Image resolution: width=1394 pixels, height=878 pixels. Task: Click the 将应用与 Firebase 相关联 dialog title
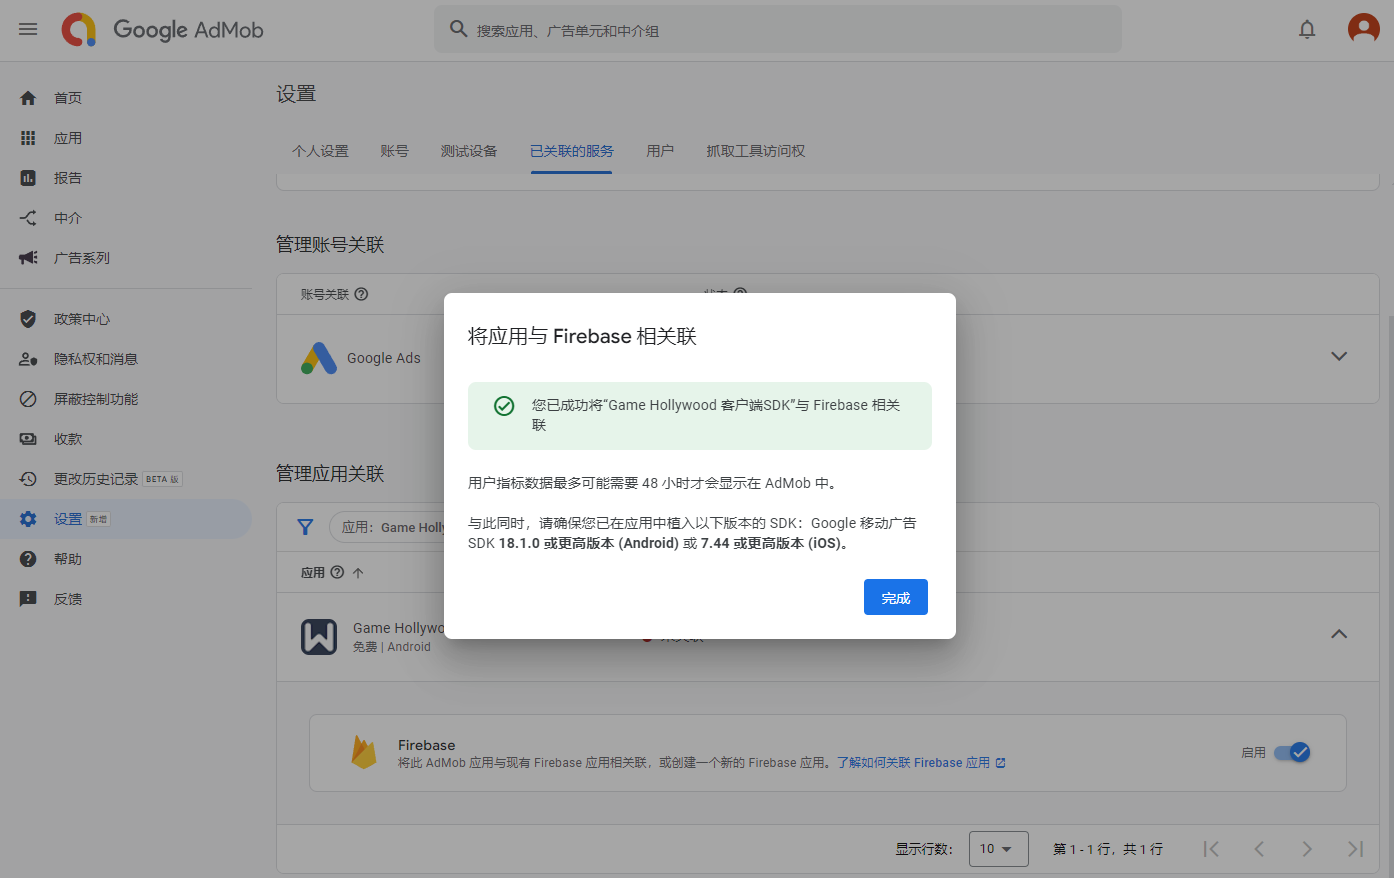pyautogui.click(x=582, y=336)
